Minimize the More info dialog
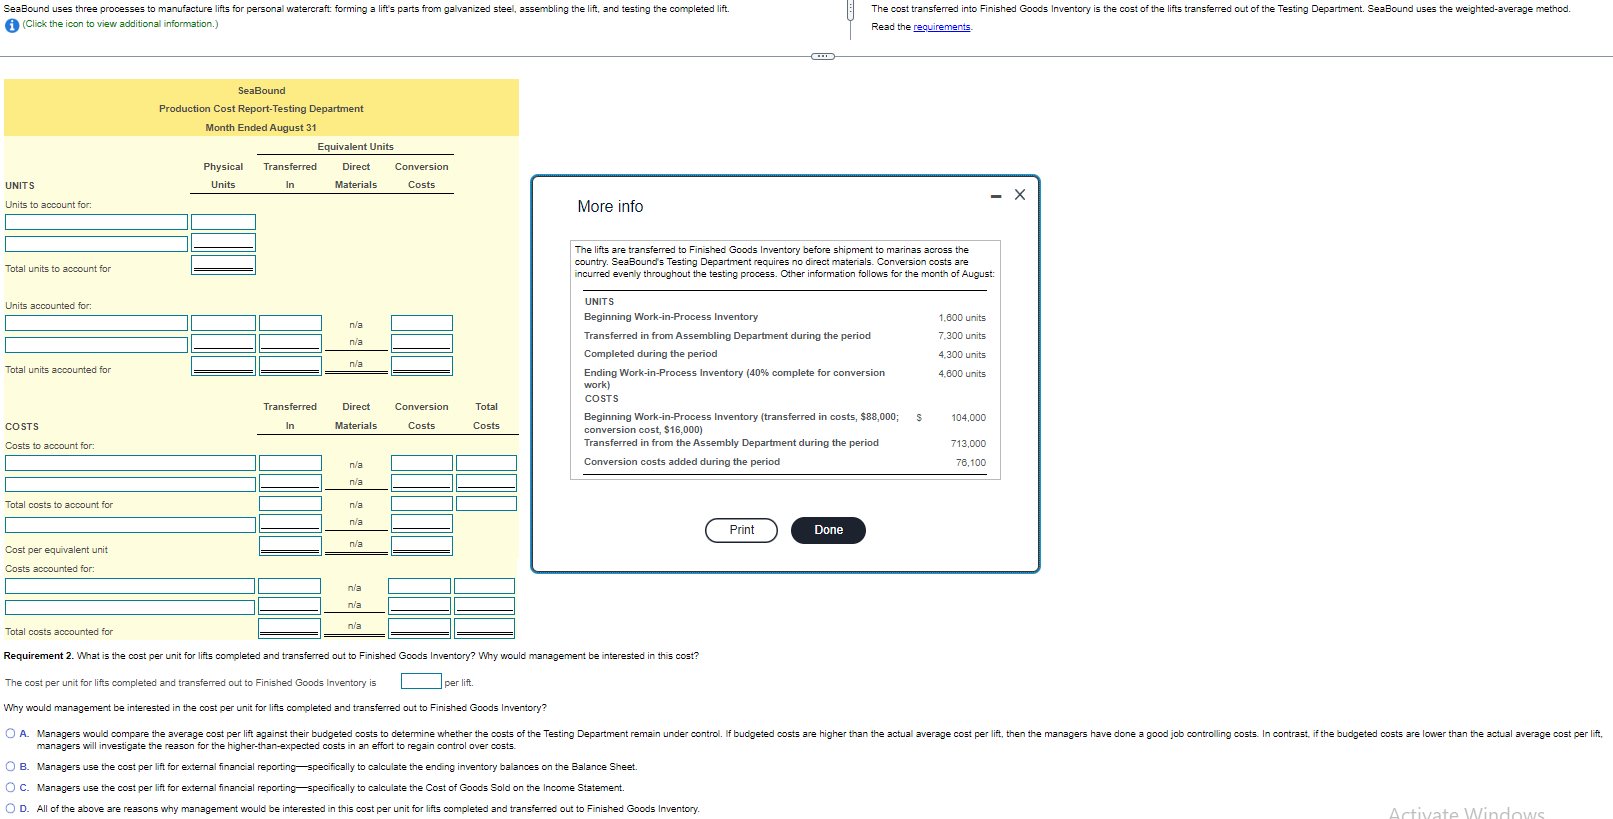 (x=996, y=196)
